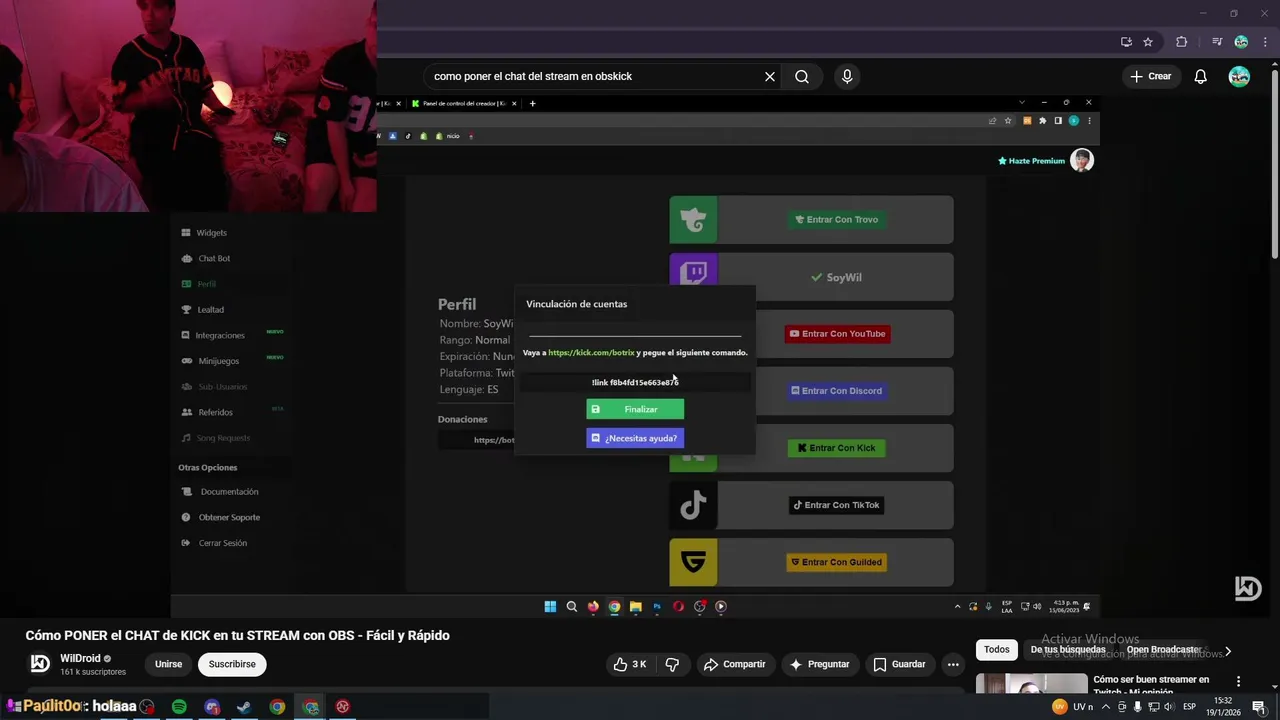Click the Compartir share button
This screenshot has height=720, width=1280.
pyautogui.click(x=734, y=664)
